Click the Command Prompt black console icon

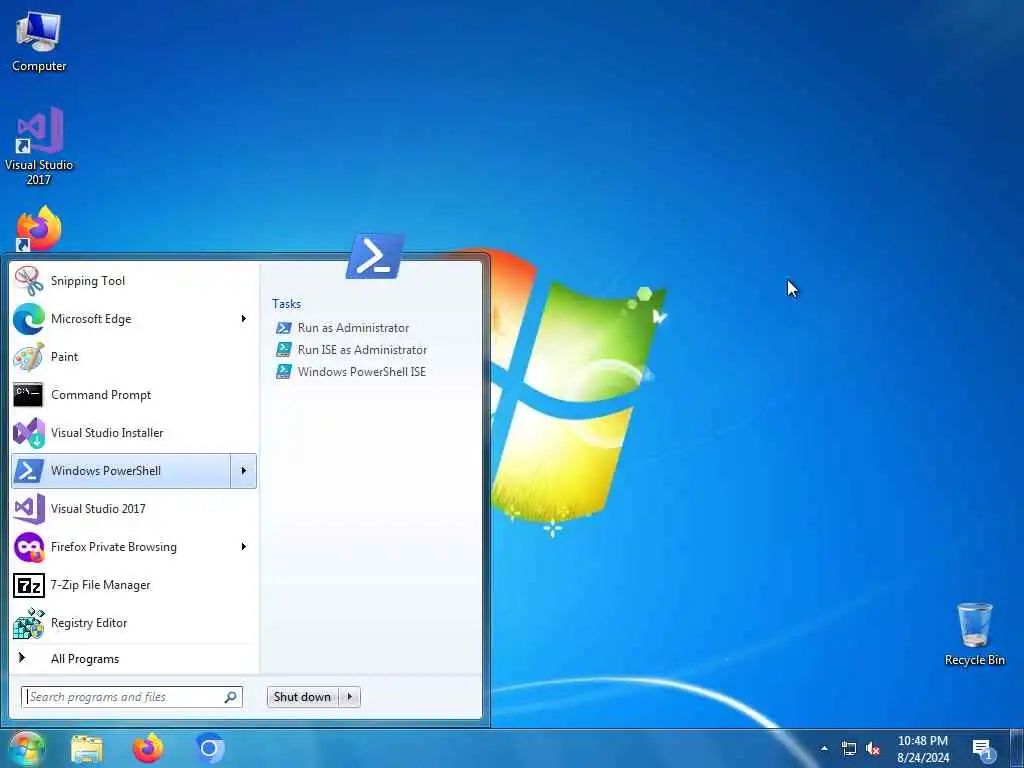pyautogui.click(x=29, y=394)
